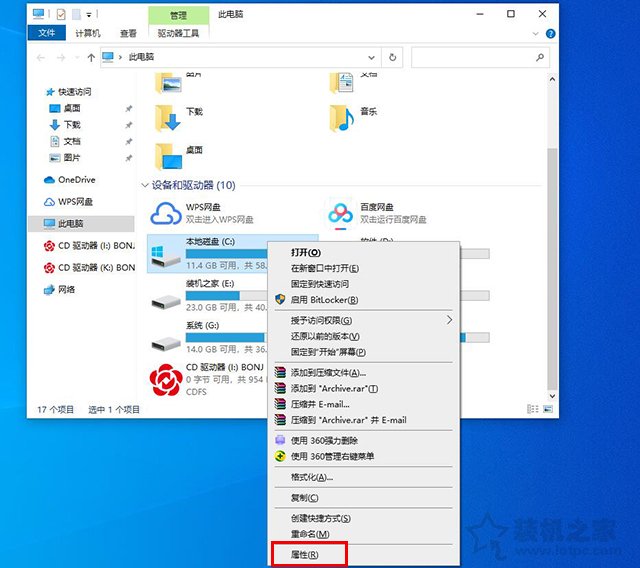Screen dimensions: 640x568
Task: Select CD 驱动器 (I:) in navigation pane
Action: tap(96, 246)
